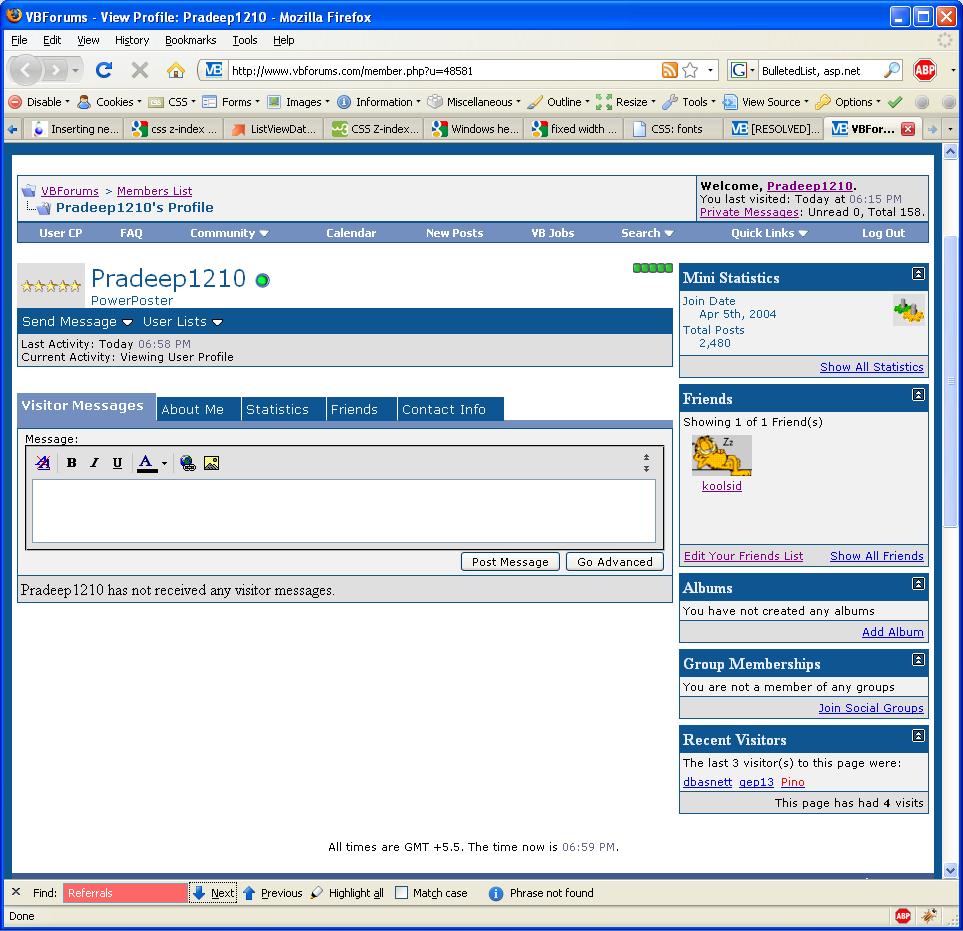
Task: Click the editor size adjust arrows
Action: click(646, 463)
